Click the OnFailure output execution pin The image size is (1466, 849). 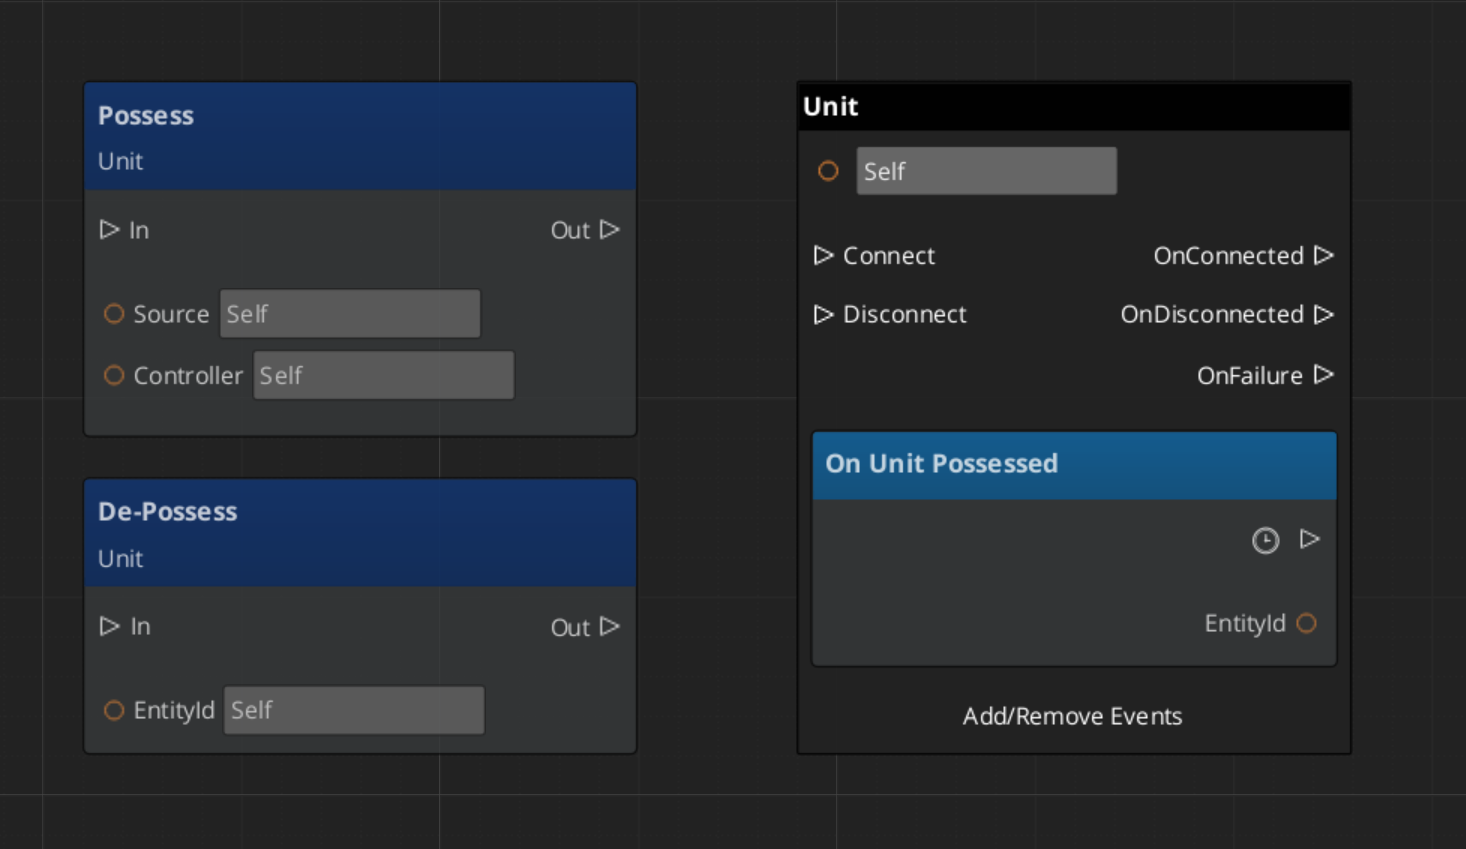1324,375
